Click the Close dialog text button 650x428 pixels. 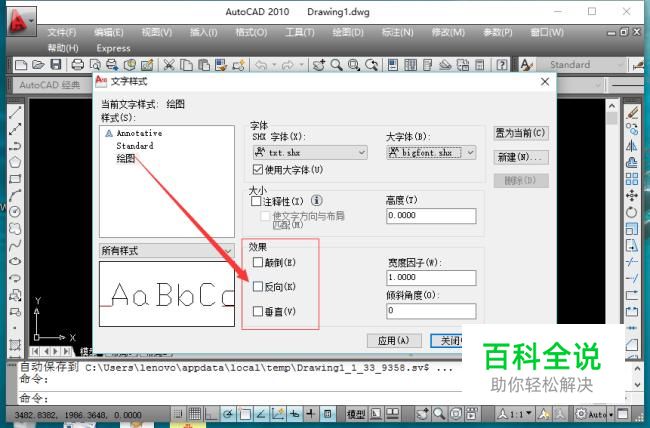pyautogui.click(x=447, y=340)
